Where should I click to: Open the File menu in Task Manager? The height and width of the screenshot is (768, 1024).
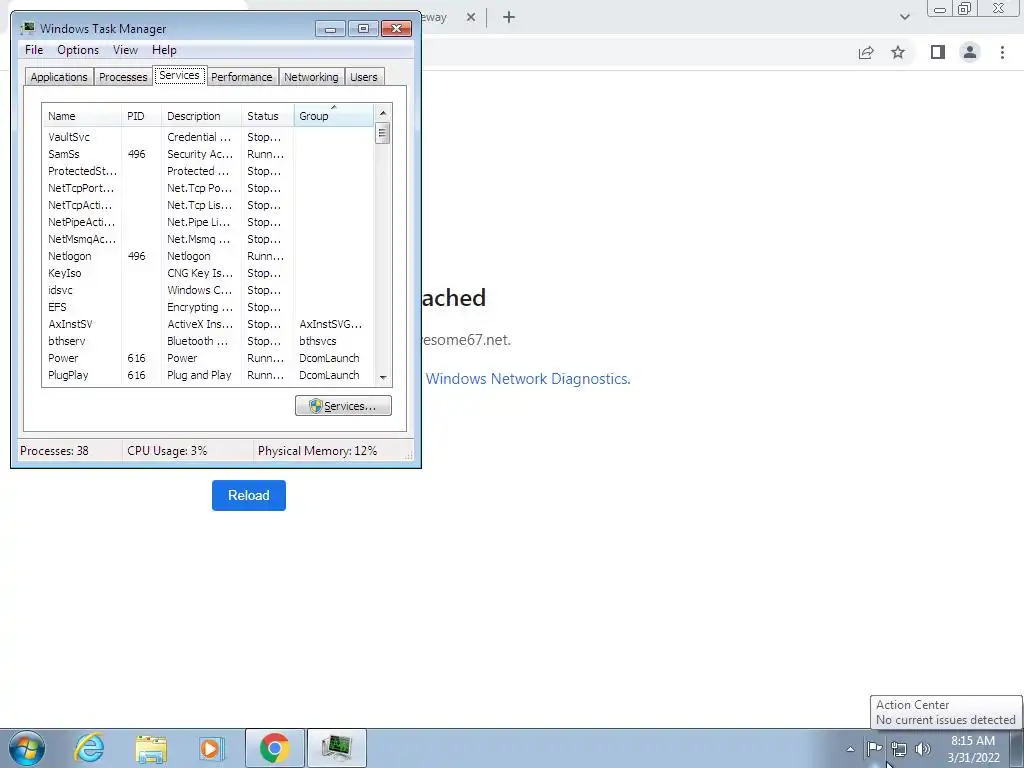tap(34, 50)
